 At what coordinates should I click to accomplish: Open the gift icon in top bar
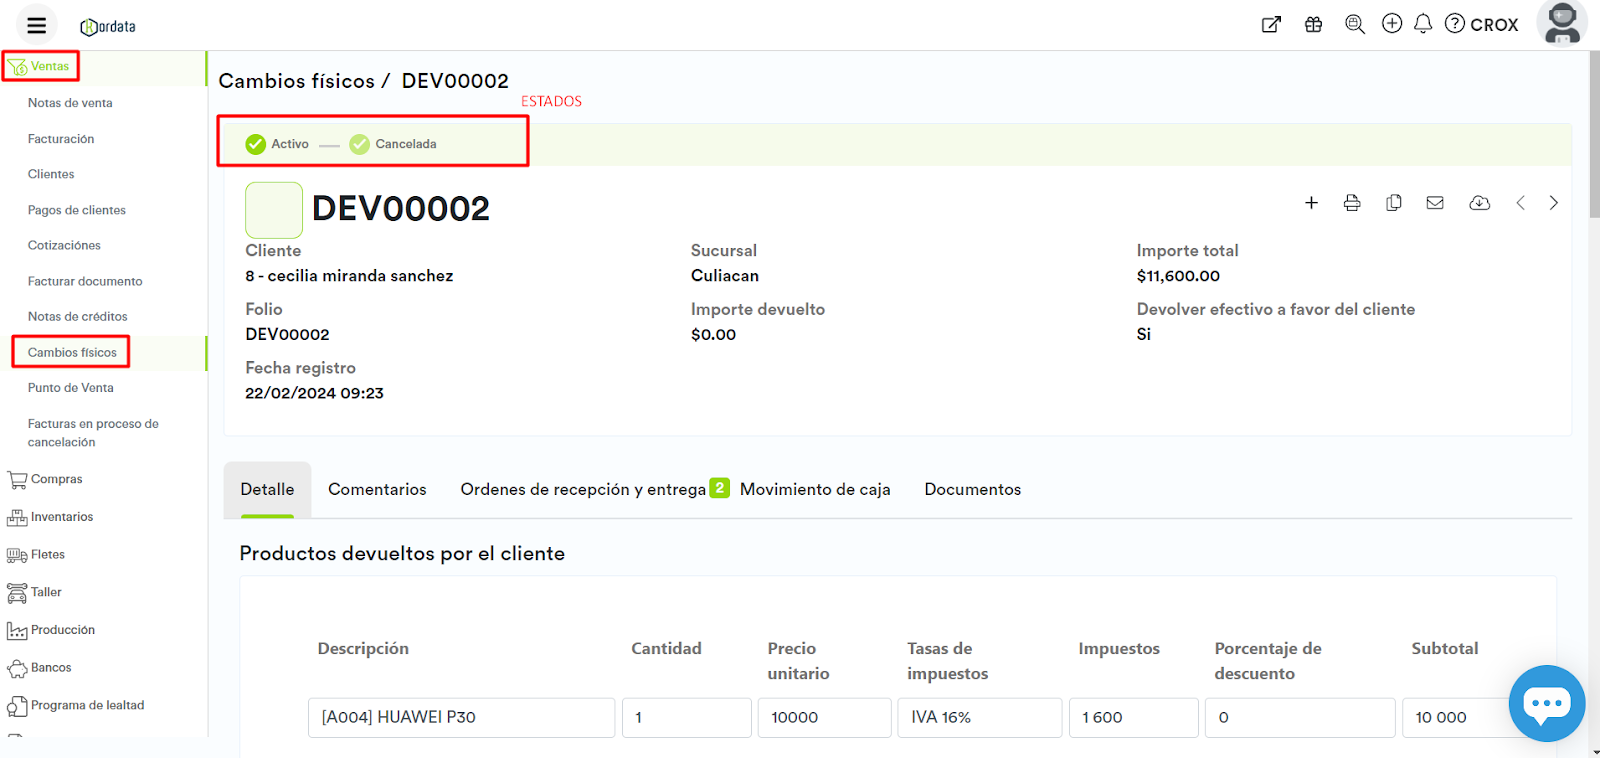coord(1313,25)
